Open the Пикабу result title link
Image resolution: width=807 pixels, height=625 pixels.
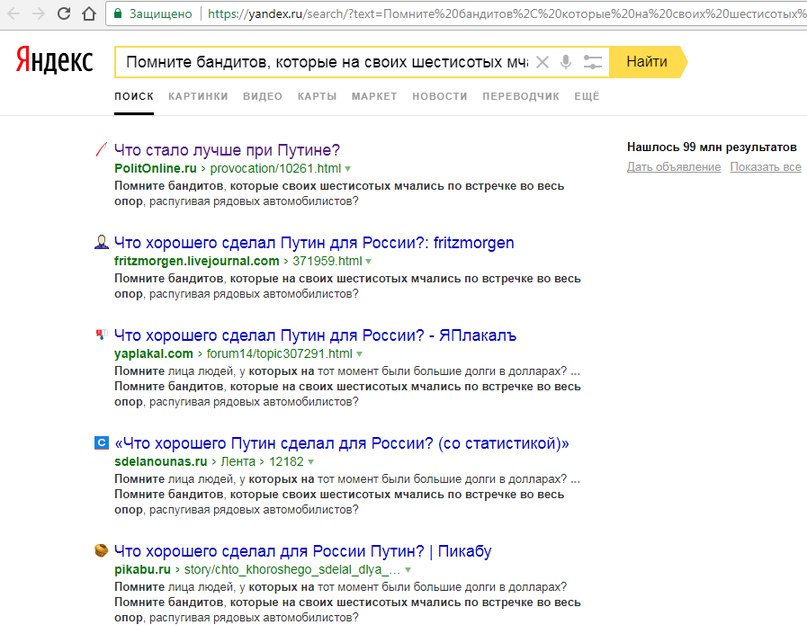point(303,551)
